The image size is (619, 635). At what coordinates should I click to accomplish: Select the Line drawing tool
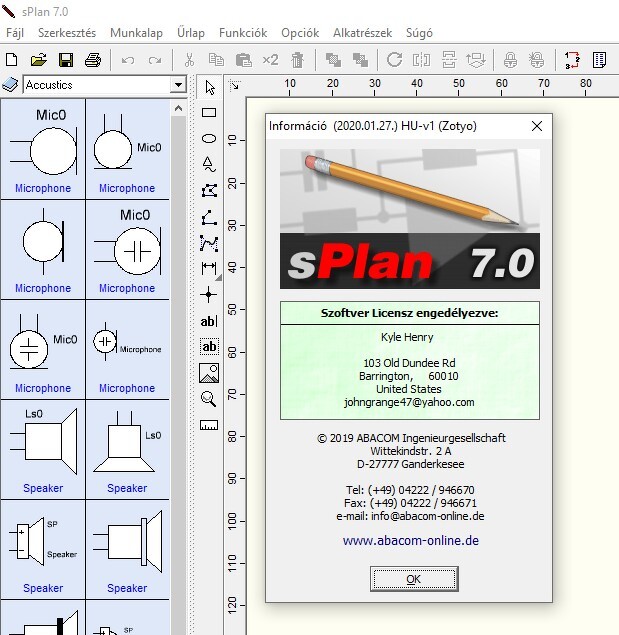[209, 217]
